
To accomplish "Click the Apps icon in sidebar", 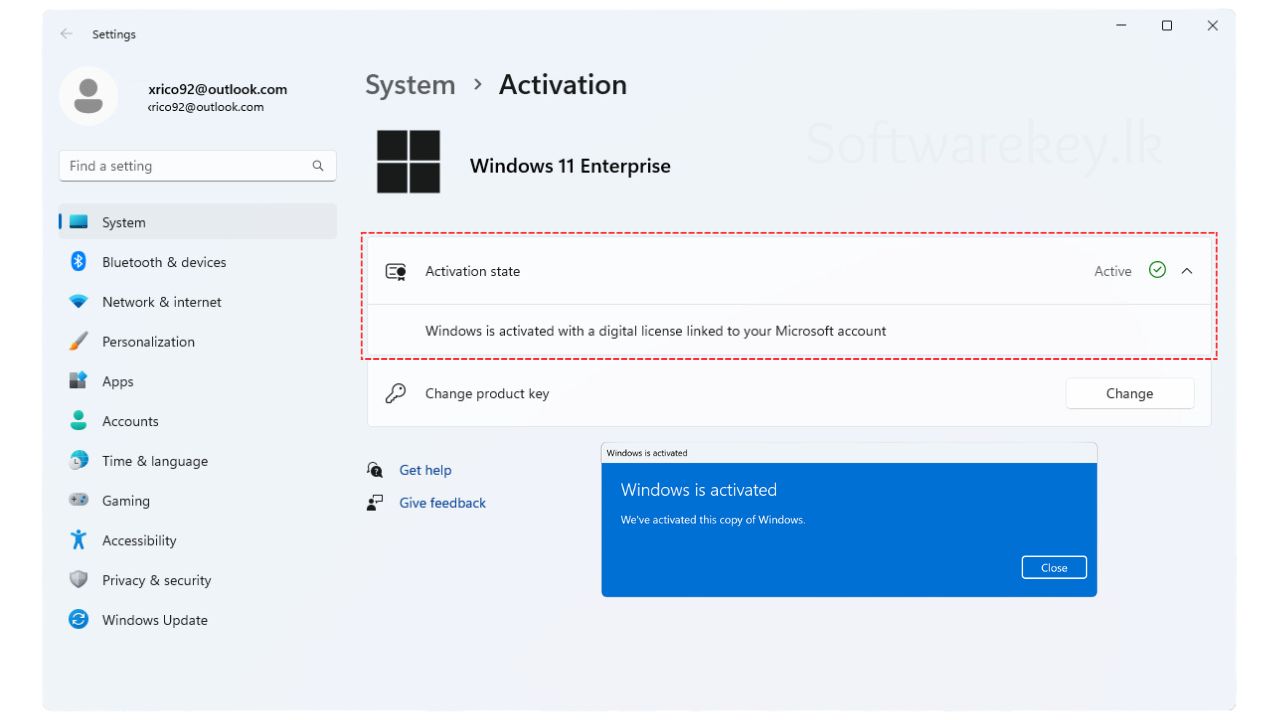I will (x=78, y=381).
